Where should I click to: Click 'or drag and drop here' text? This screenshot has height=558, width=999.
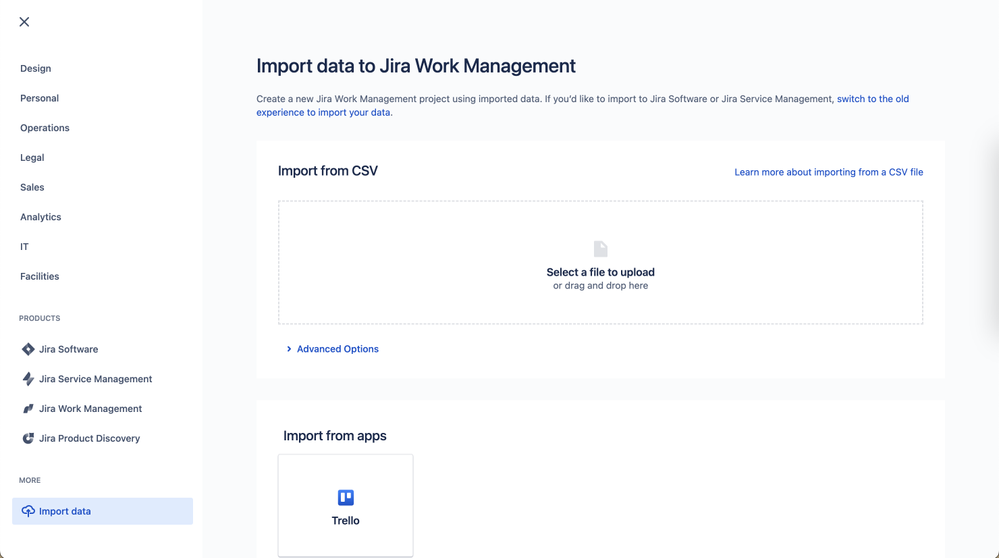600,286
